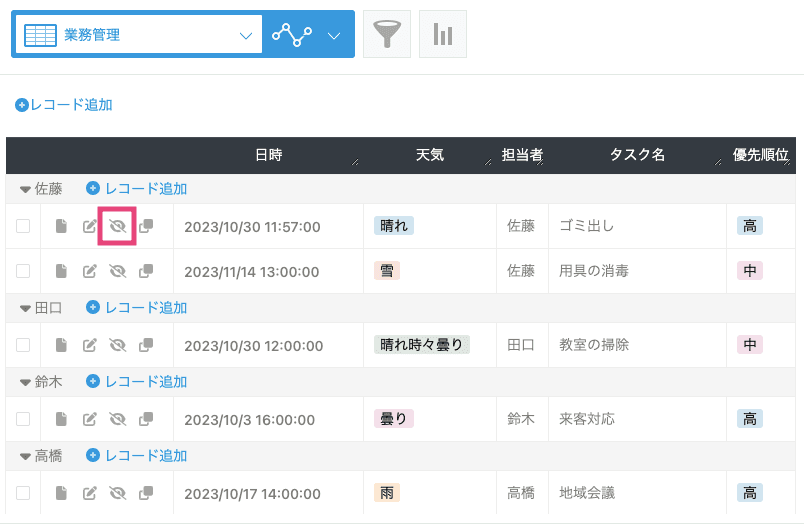Hide the 用具の消毒 record via eye icon
This screenshot has height=524, width=804.
(117, 271)
